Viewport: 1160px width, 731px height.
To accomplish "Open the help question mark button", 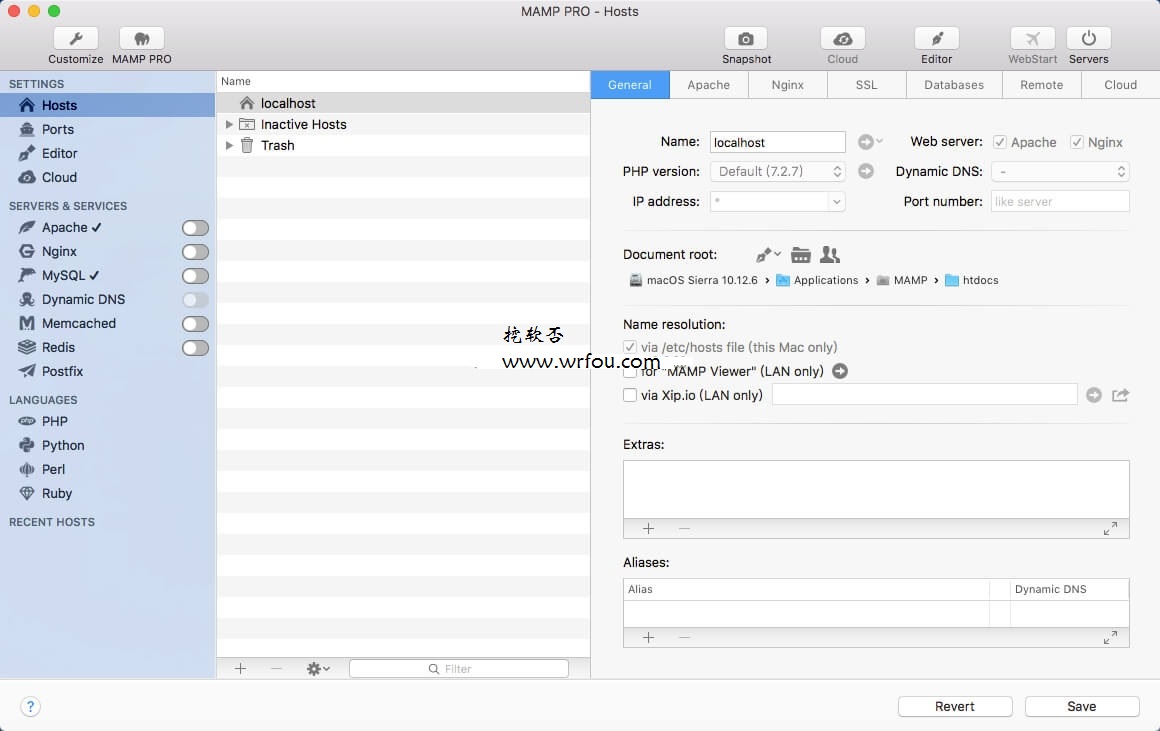I will point(30,707).
